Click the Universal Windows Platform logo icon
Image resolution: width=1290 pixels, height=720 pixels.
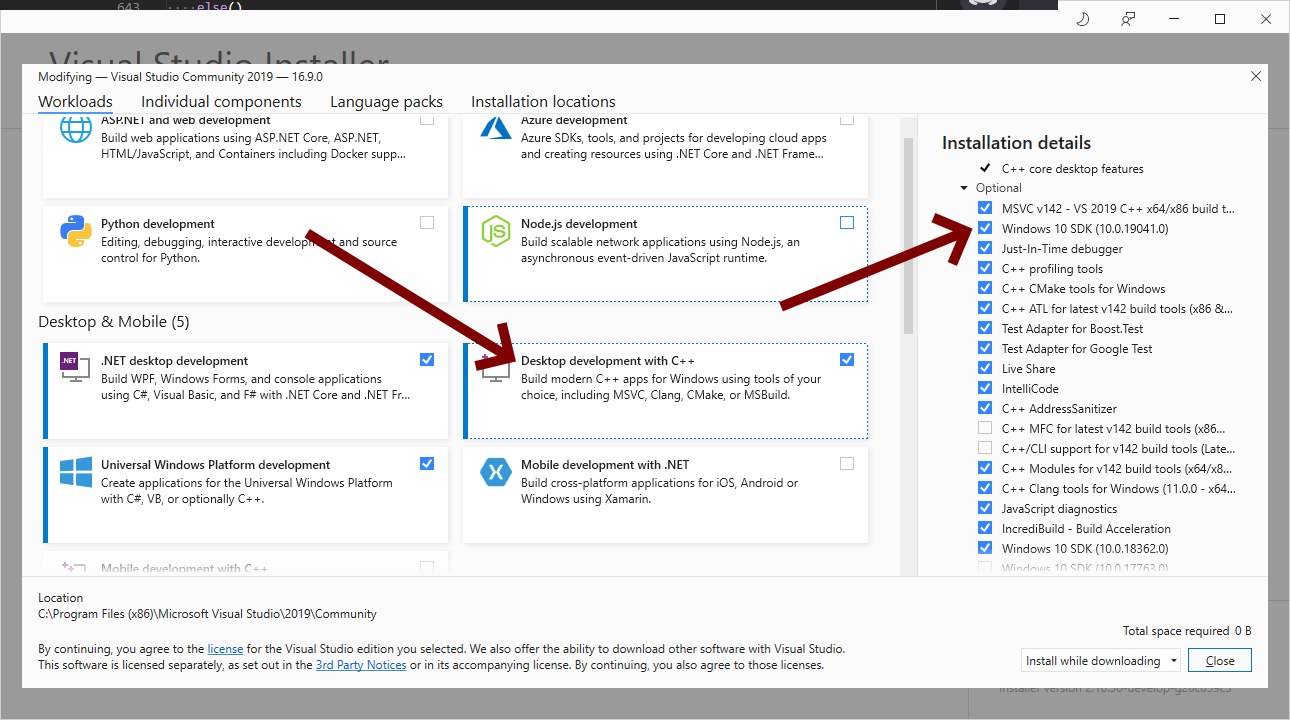pyautogui.click(x=76, y=472)
